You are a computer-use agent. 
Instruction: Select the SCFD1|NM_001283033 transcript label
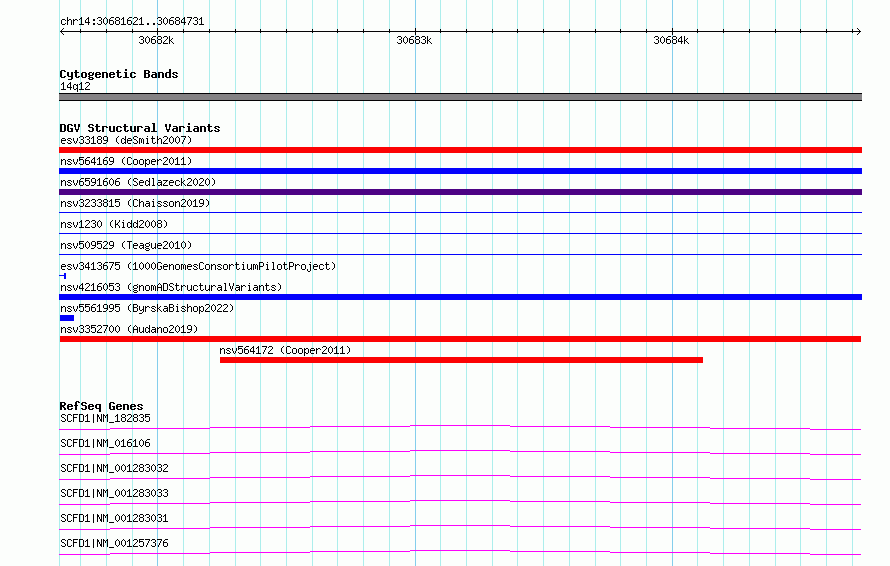114,493
